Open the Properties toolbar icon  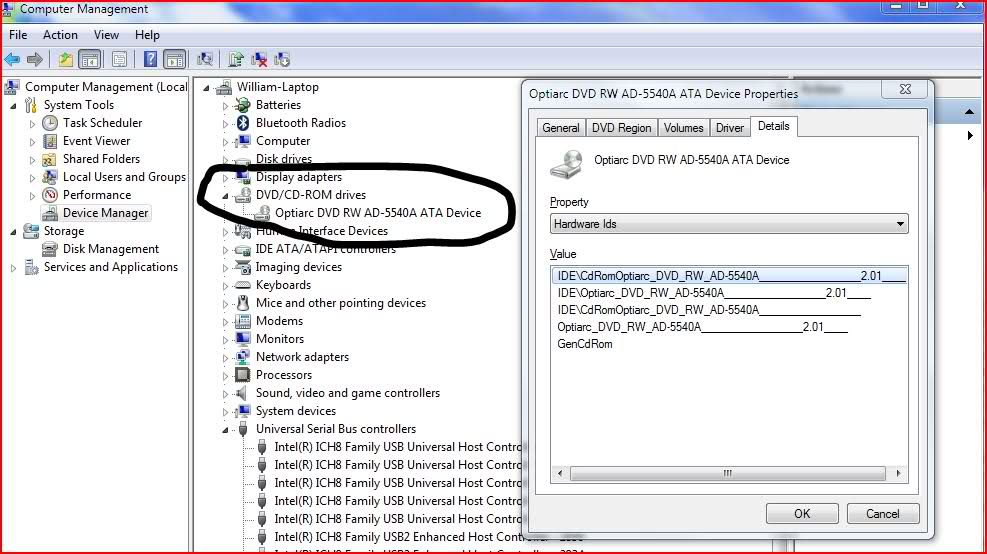point(119,60)
